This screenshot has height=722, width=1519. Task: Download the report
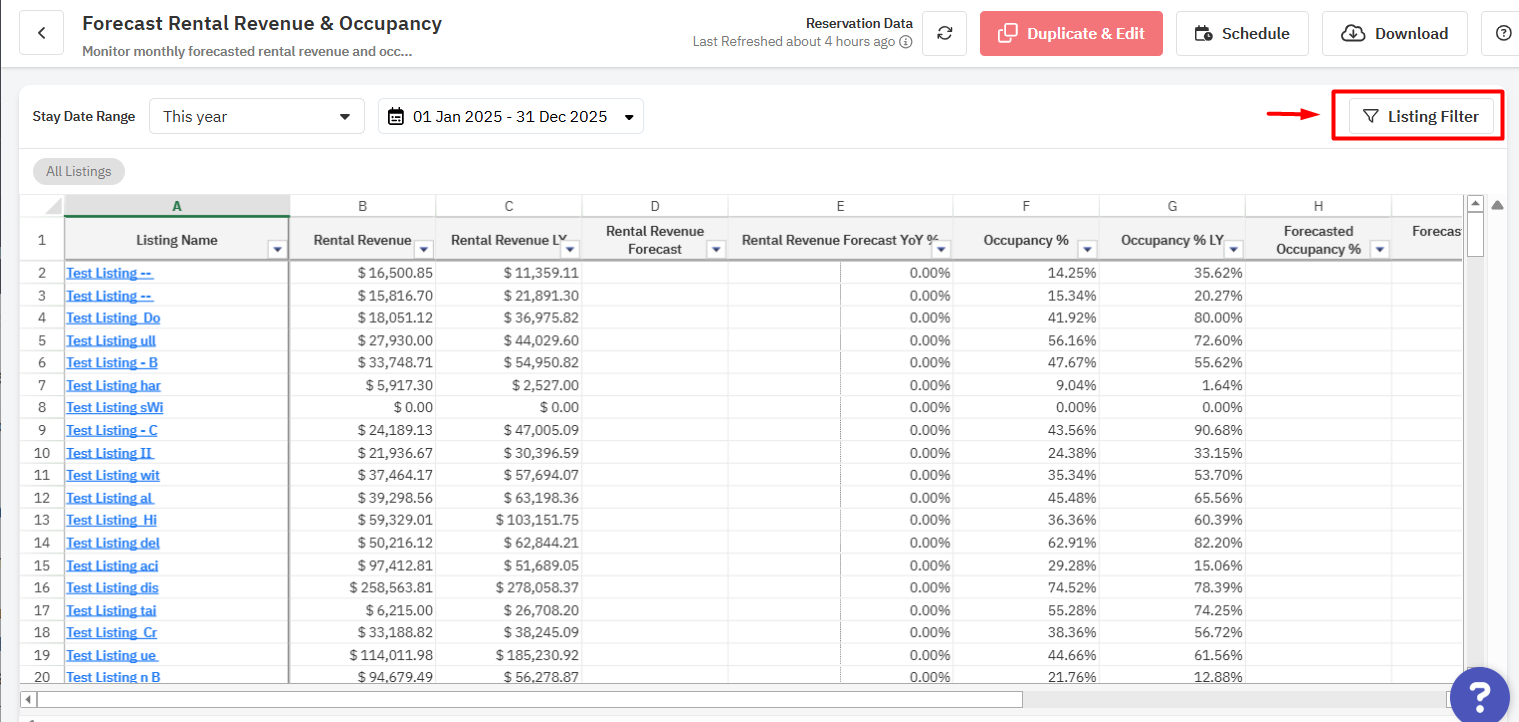1394,34
